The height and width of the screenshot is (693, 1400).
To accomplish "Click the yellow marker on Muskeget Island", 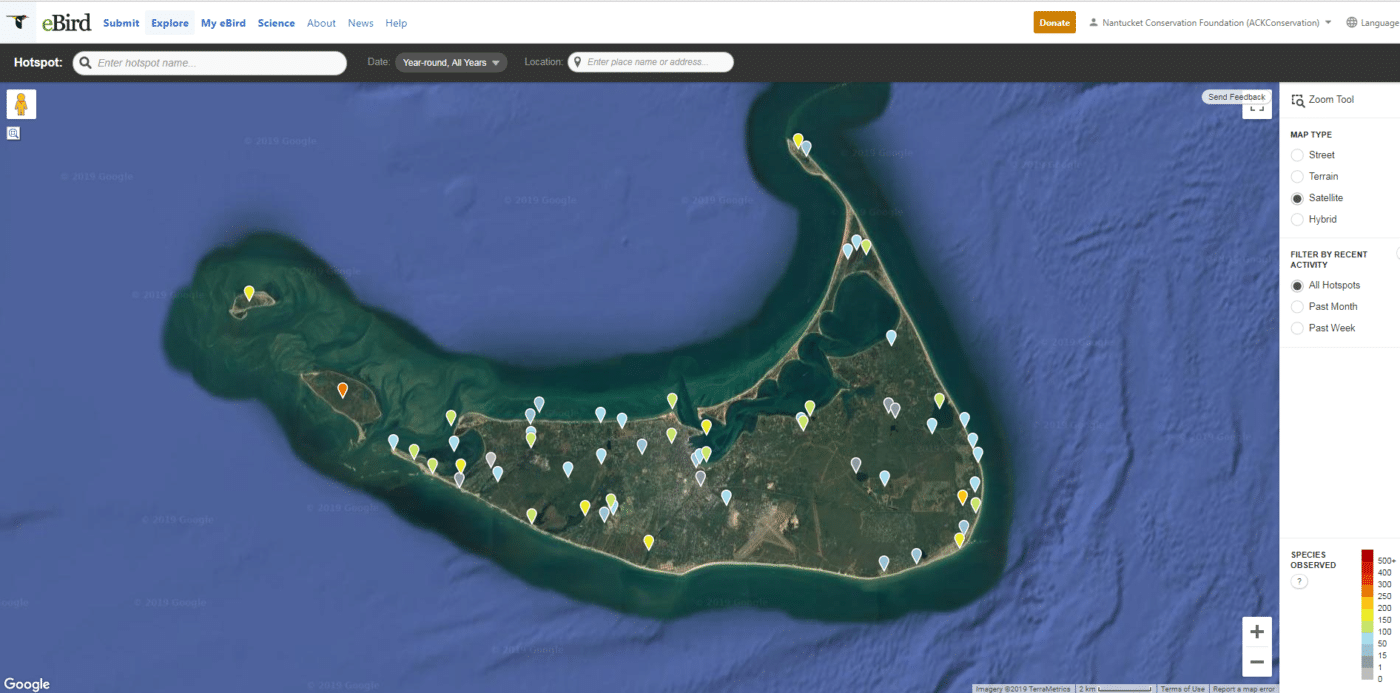I will [x=249, y=293].
